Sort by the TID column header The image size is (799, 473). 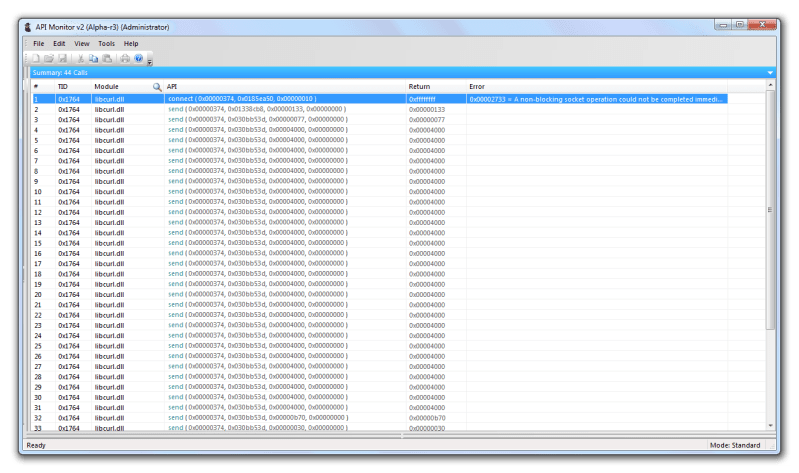(73, 87)
